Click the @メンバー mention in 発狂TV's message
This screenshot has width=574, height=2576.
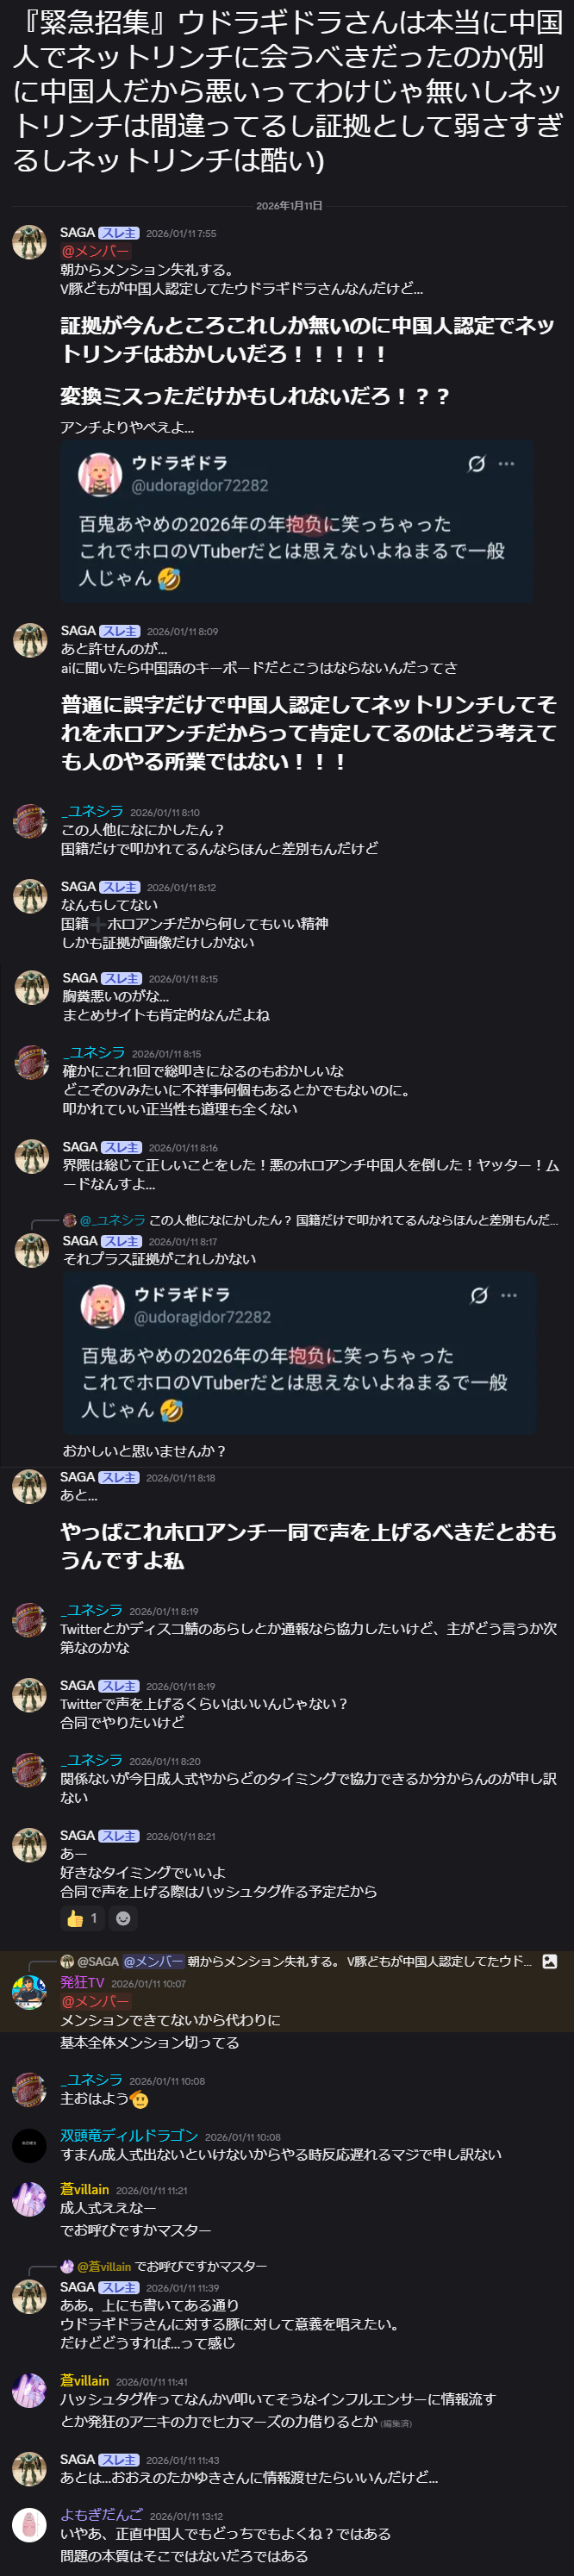coord(95,2002)
